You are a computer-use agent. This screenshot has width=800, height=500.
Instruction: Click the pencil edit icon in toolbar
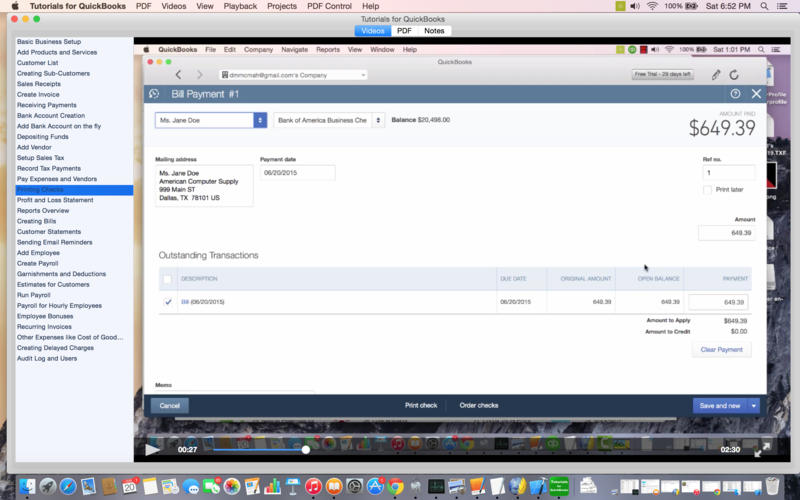tap(716, 75)
